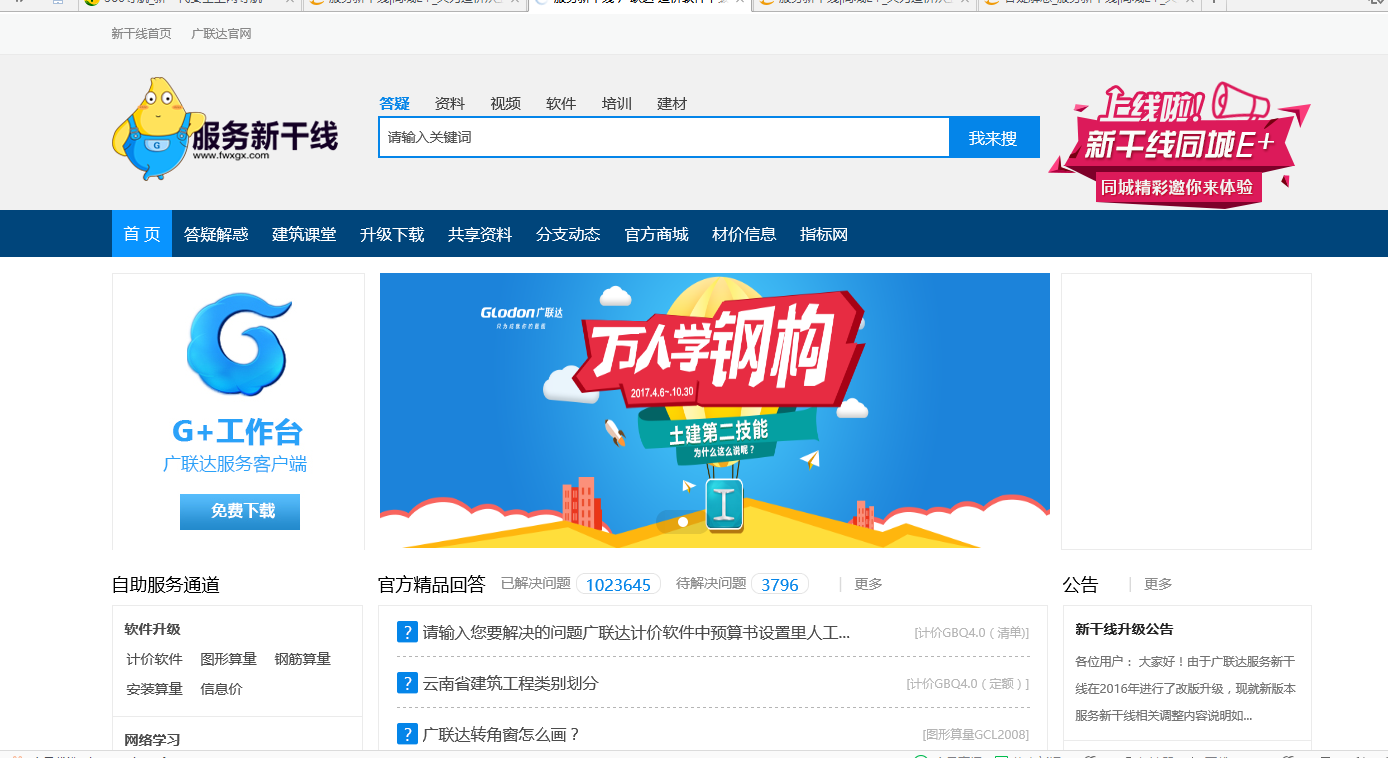The width and height of the screenshot is (1388, 758).
Task: Open the 新干线同城E+ promotional banner
Action: pos(1179,144)
